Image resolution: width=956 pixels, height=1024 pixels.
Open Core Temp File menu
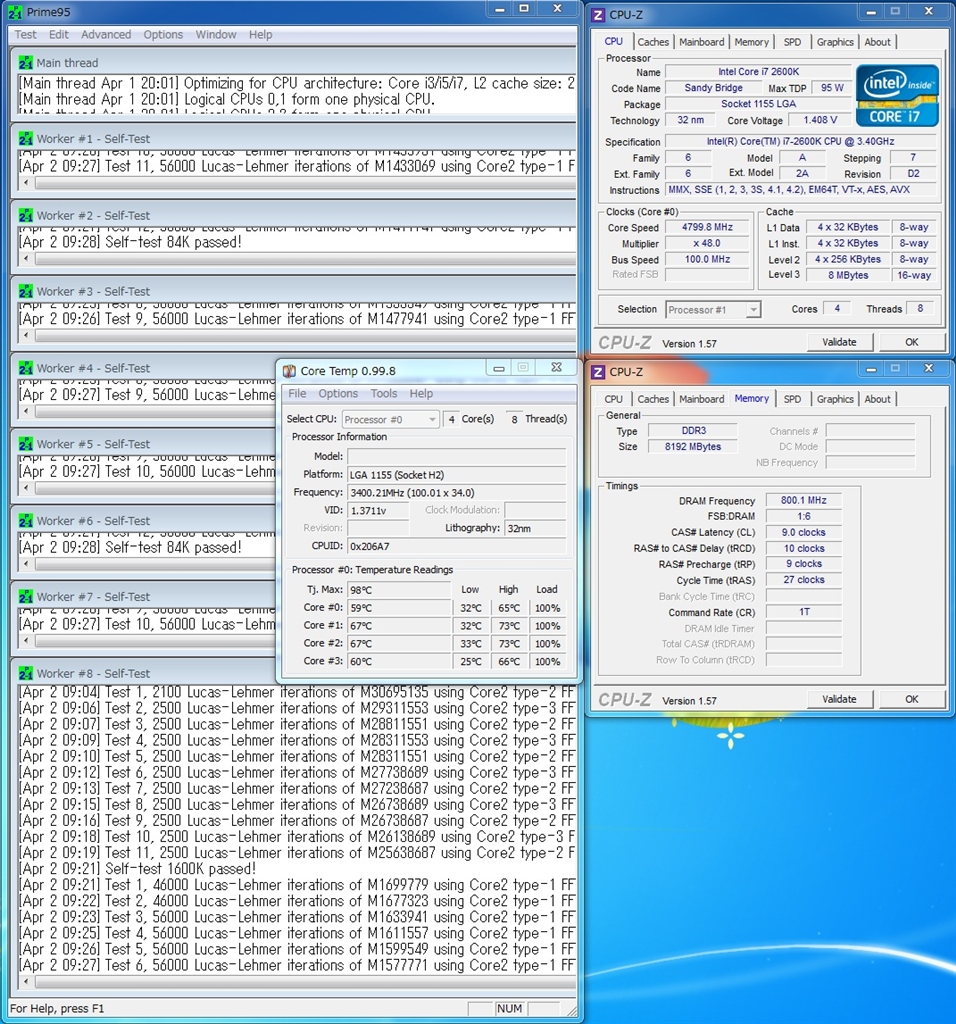(297, 394)
